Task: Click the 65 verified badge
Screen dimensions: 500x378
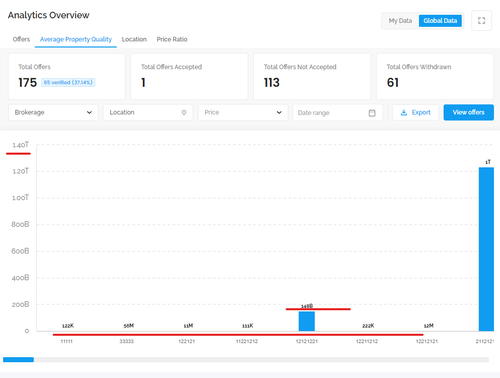Action: (68, 82)
